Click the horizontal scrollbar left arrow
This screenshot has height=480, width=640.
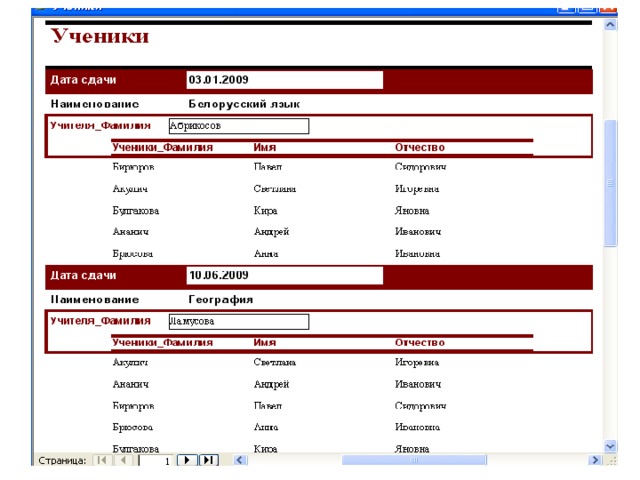pyautogui.click(x=240, y=460)
